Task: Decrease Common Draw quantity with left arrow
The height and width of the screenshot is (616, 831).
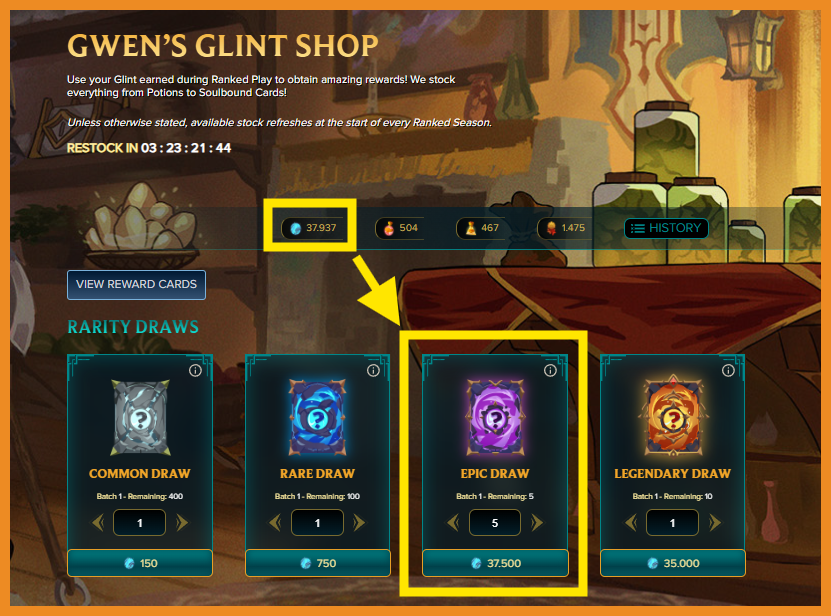Action: (x=98, y=523)
